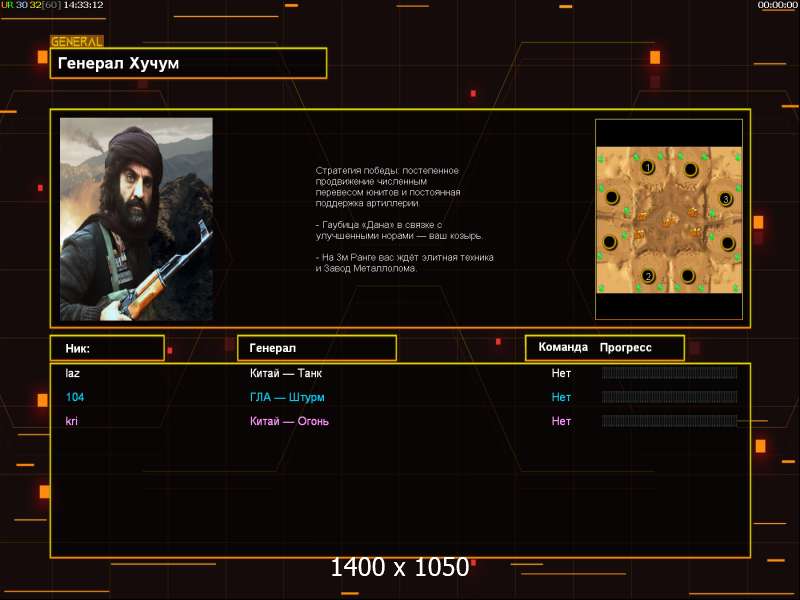Click the unnumbered start spot below position 3
The height and width of the screenshot is (600, 800).
[727, 243]
